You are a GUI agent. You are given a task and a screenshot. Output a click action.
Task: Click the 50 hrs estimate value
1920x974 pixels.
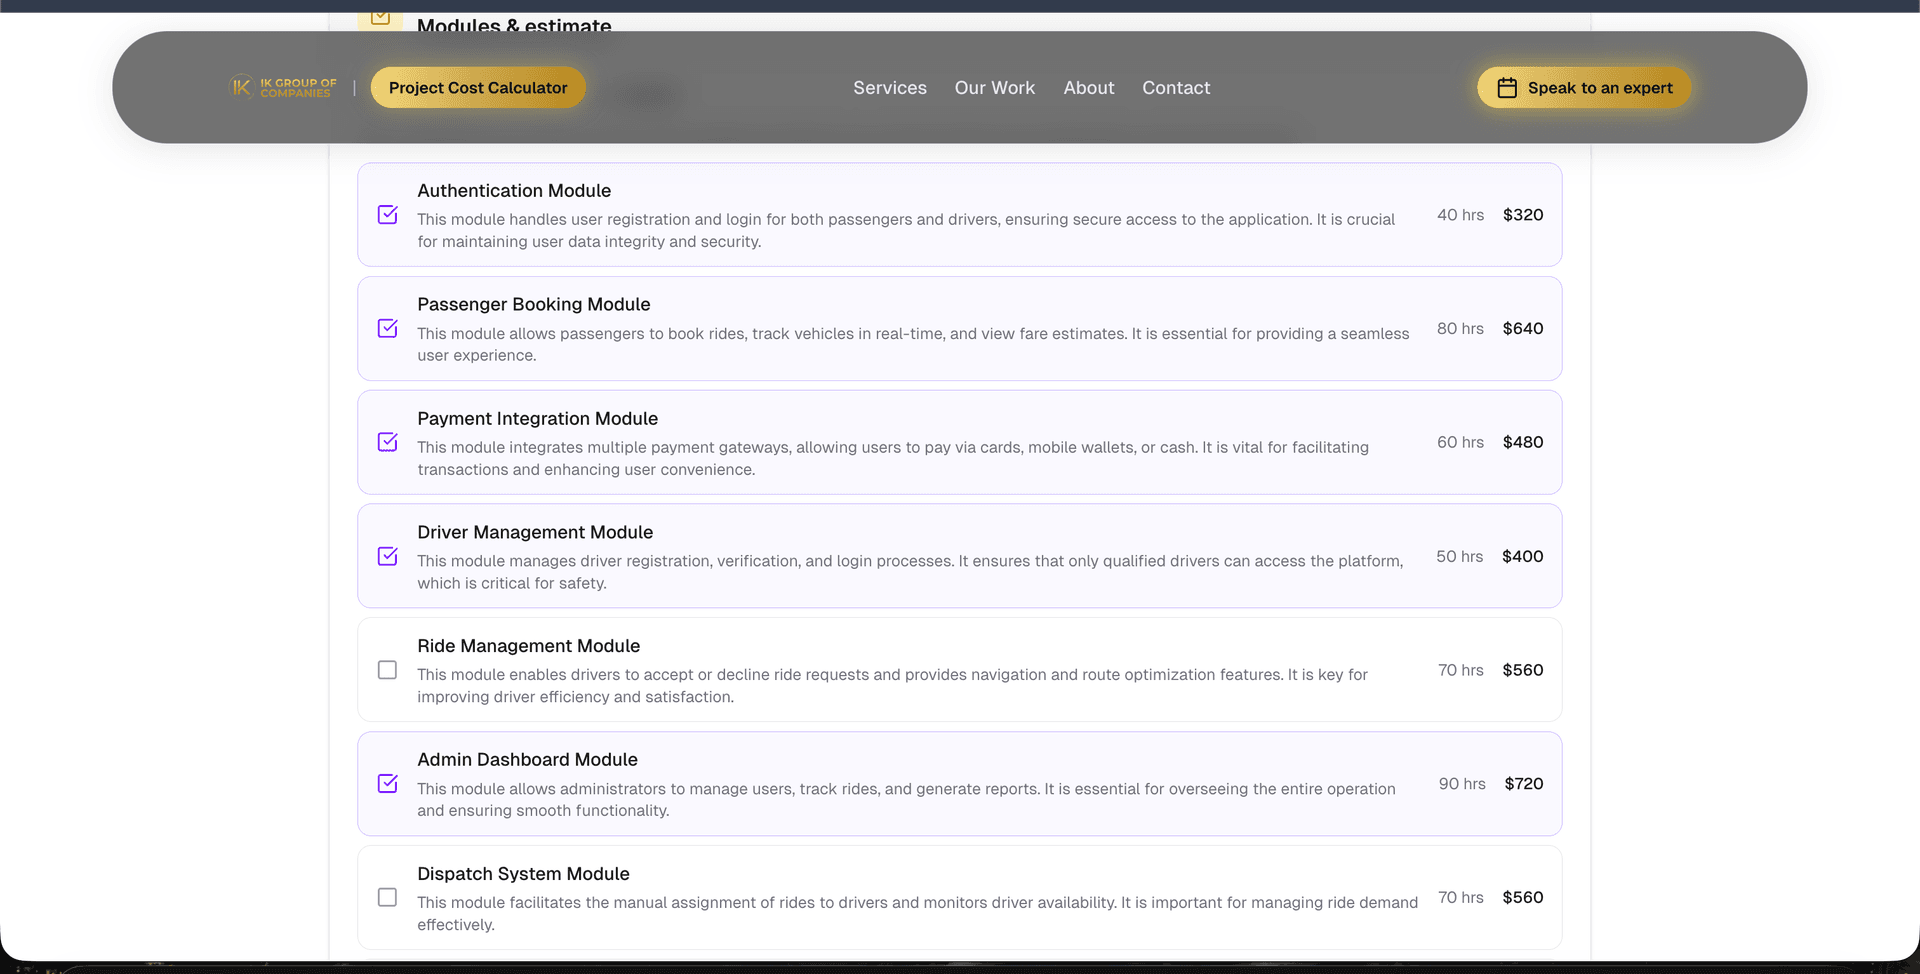point(1460,556)
